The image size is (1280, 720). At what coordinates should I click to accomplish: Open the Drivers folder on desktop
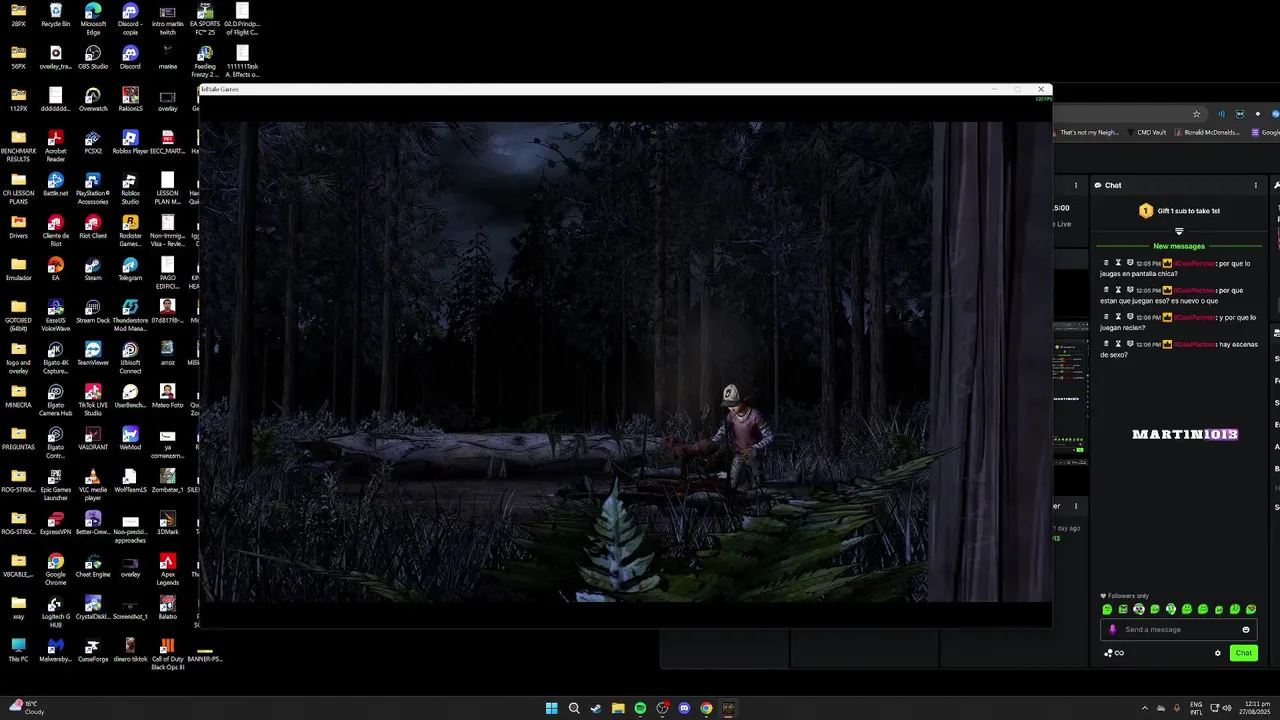click(x=18, y=225)
